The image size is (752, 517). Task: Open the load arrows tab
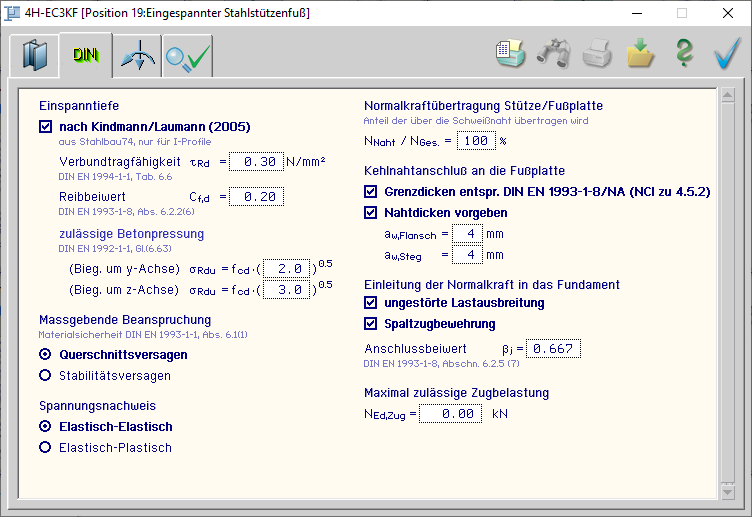tap(137, 57)
